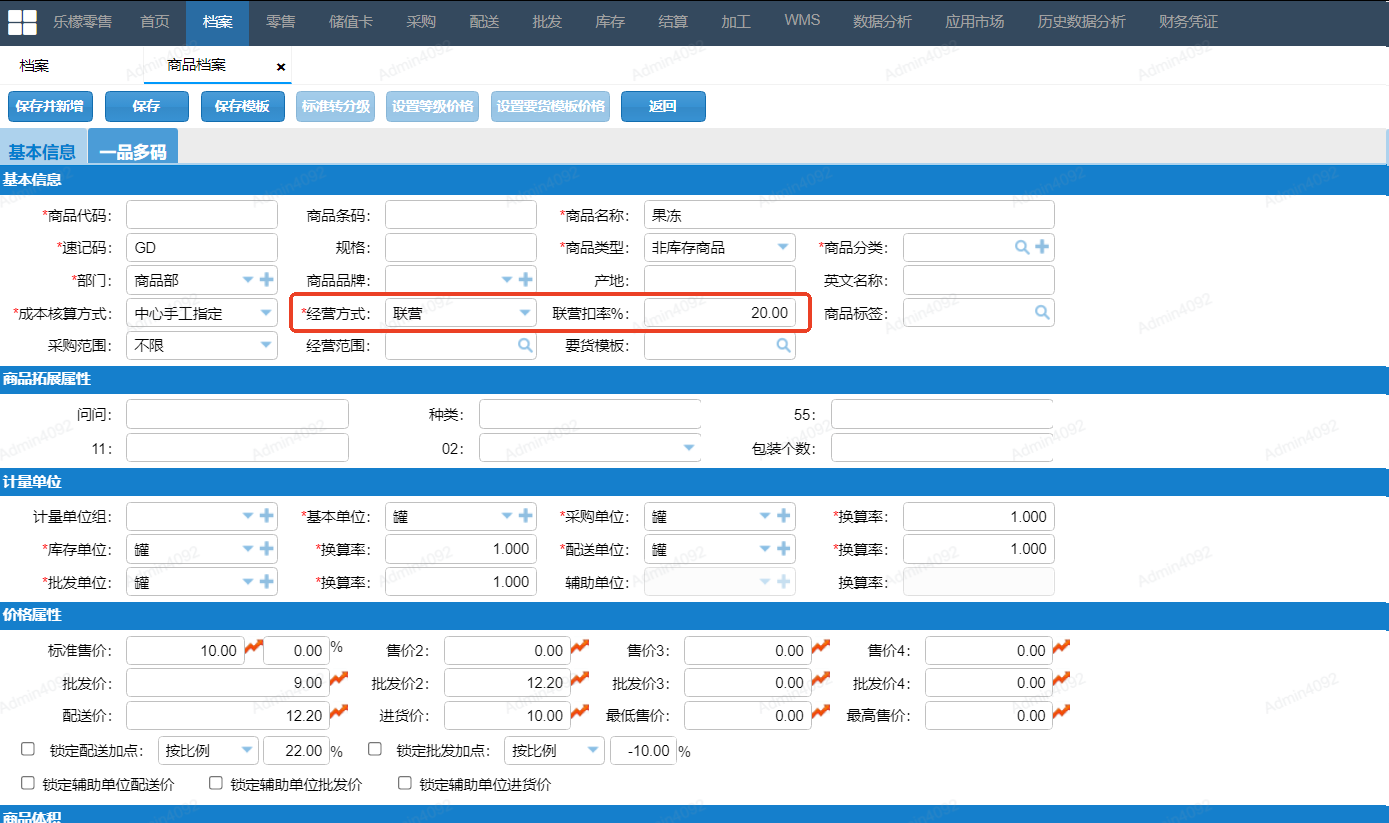Open price trend icon for 最高售价

[x=1061, y=712]
